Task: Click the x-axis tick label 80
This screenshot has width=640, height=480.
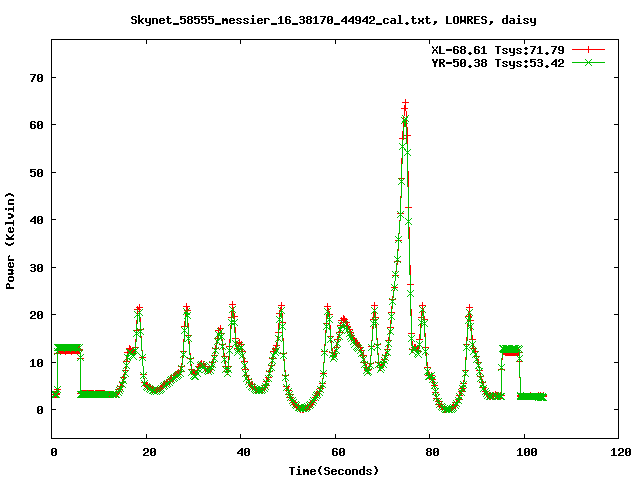Action: pyautogui.click(x=432, y=452)
